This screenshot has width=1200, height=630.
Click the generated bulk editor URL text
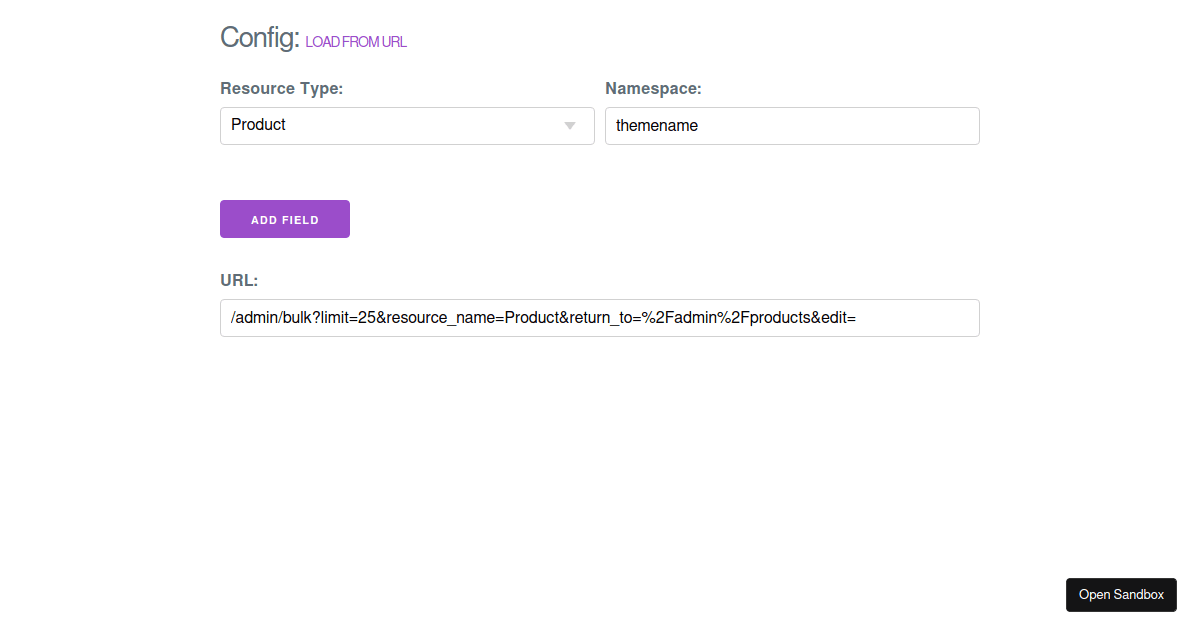tap(545, 317)
